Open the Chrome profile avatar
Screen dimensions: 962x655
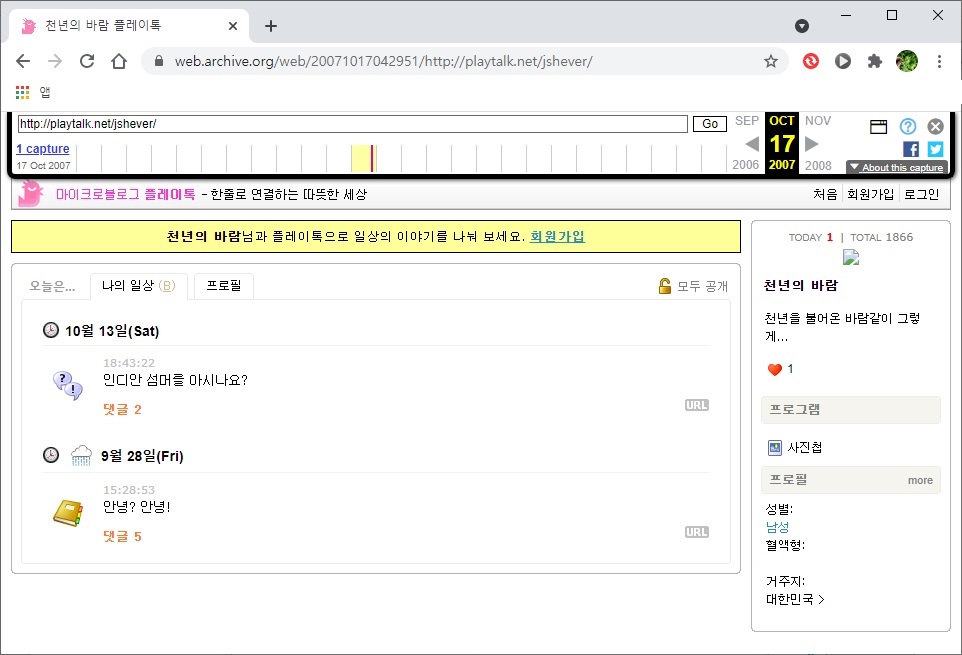coord(907,61)
